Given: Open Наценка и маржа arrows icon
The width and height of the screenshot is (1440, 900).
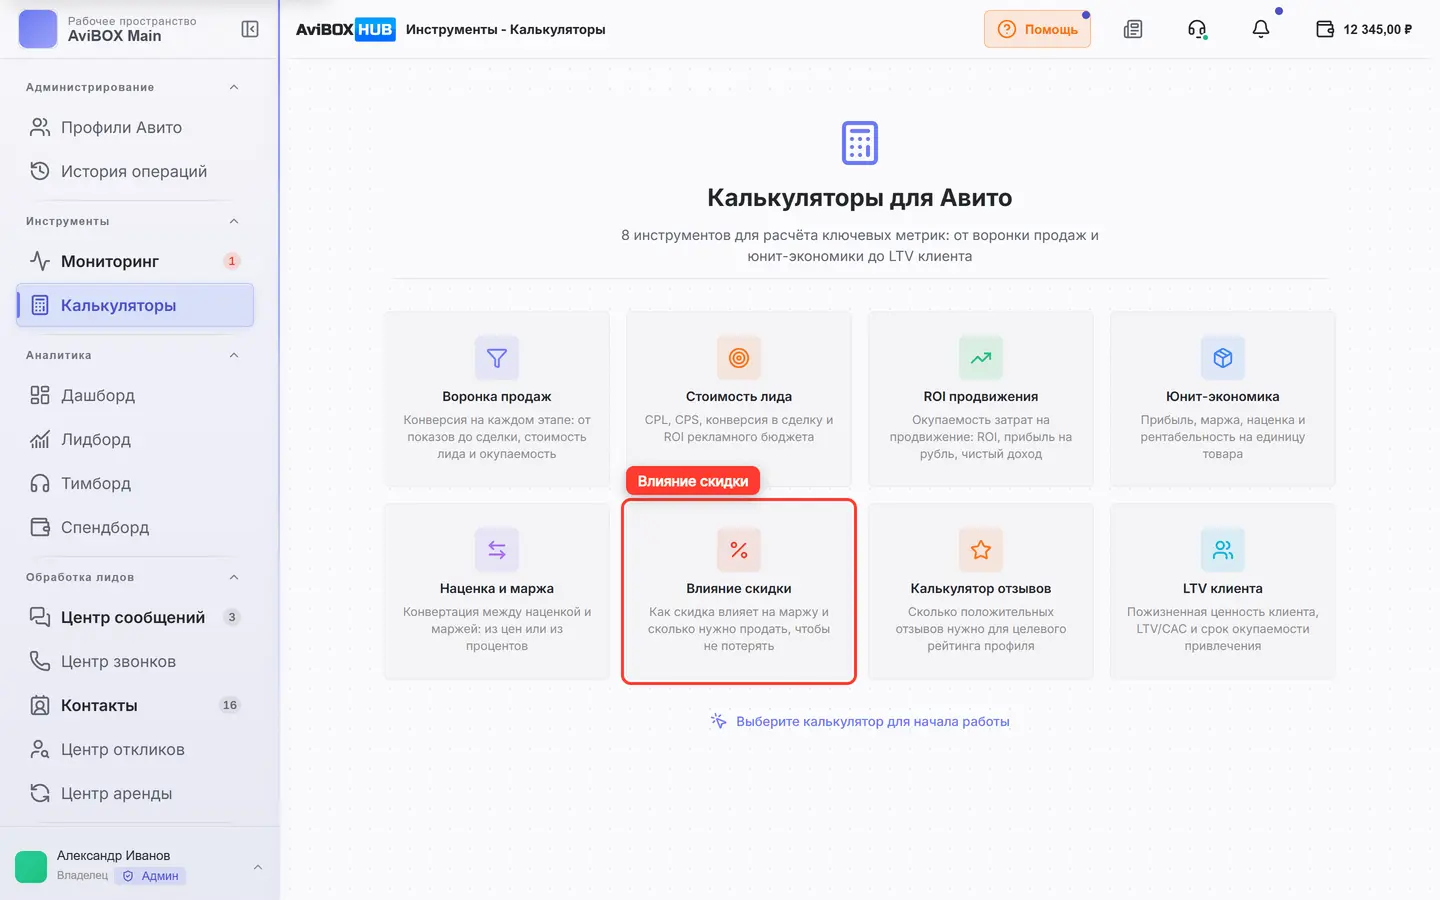Looking at the screenshot, I should 497,550.
